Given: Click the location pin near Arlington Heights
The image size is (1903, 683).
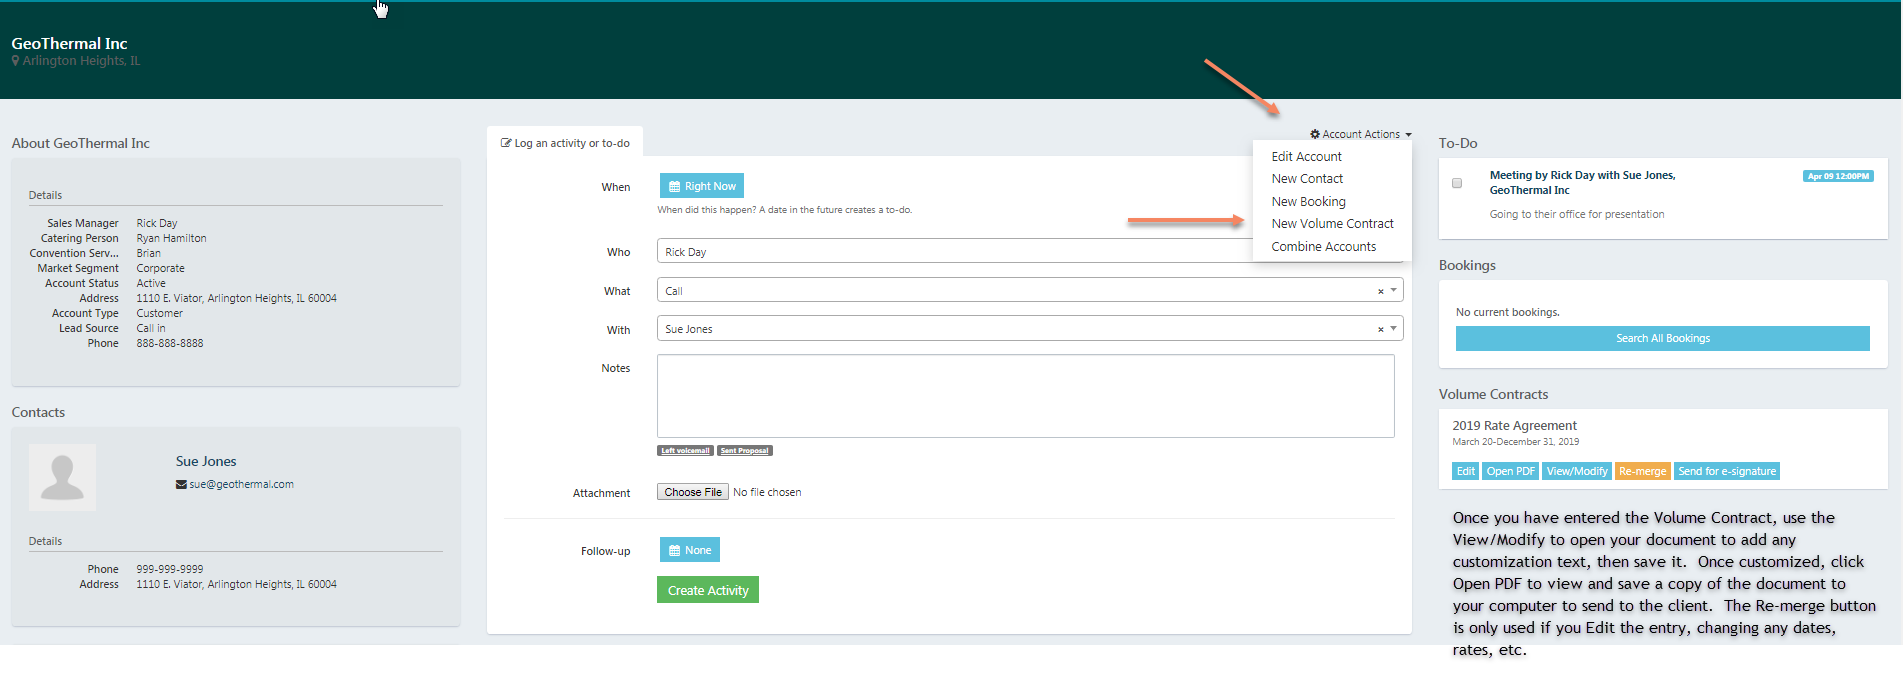Looking at the screenshot, I should coord(16,61).
